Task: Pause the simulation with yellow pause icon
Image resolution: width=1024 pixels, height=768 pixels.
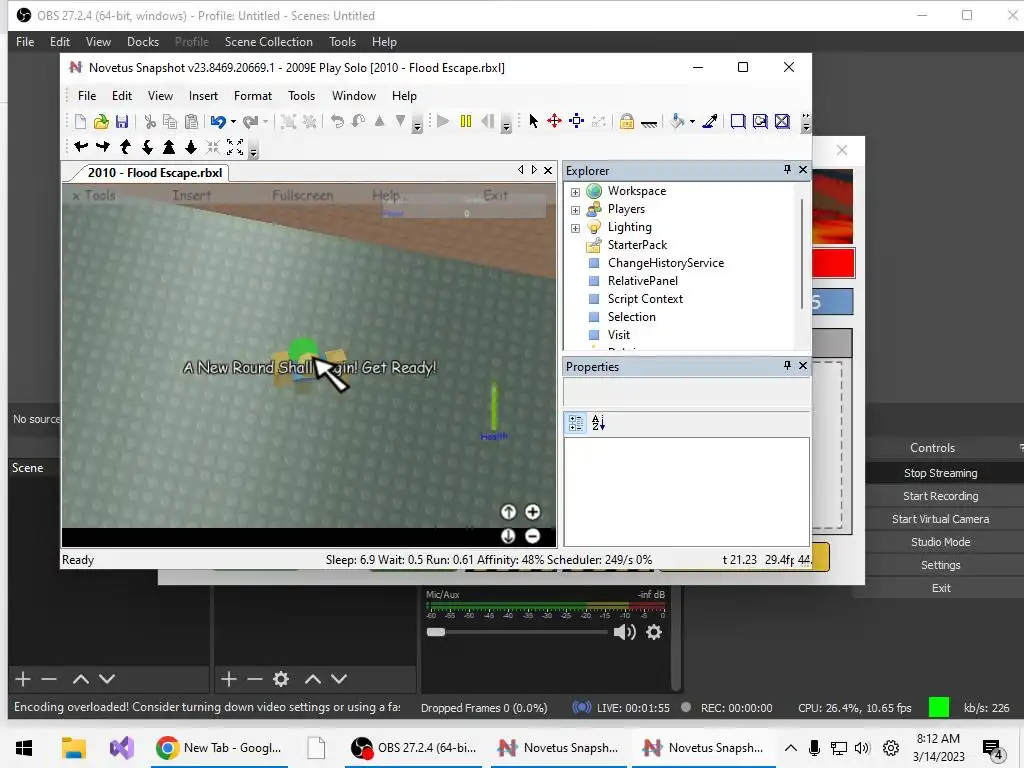Action: click(x=466, y=121)
